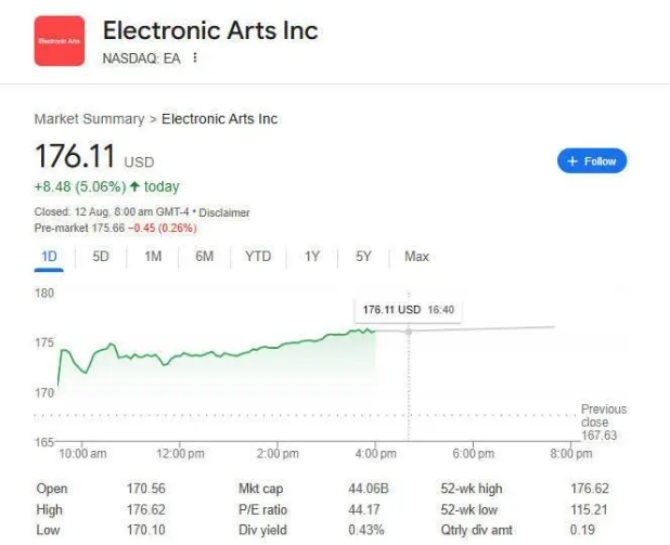Click the Electronic Arts red logo

point(60,41)
